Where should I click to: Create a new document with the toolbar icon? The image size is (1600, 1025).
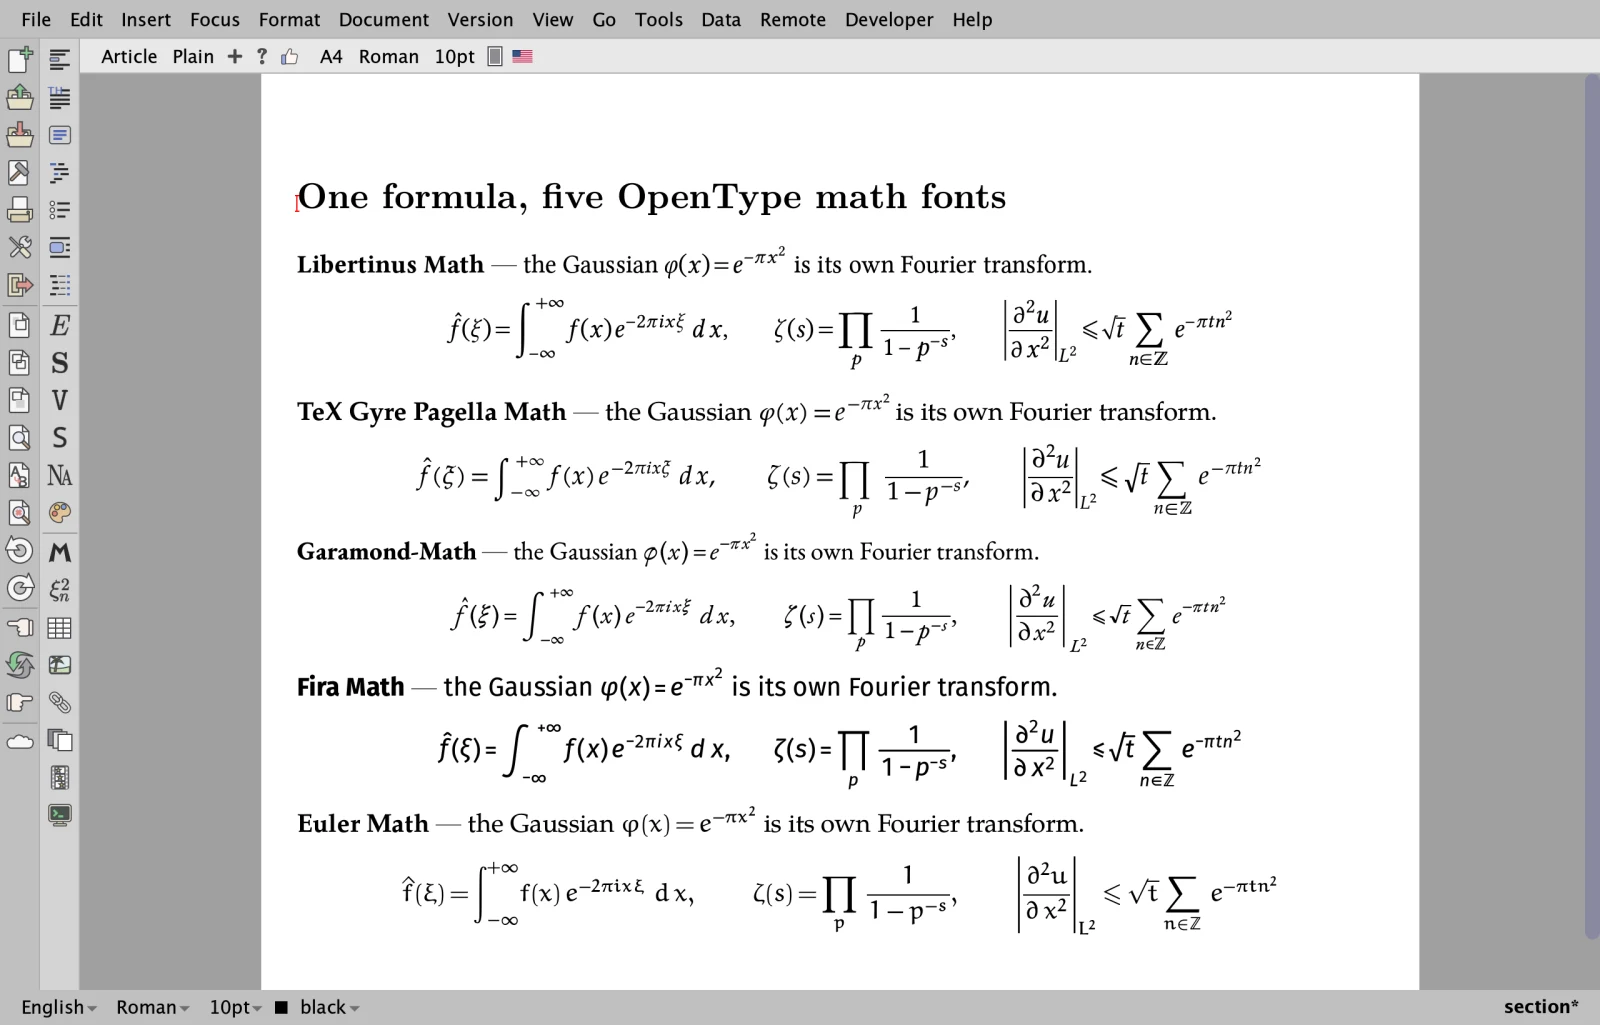pos(19,60)
